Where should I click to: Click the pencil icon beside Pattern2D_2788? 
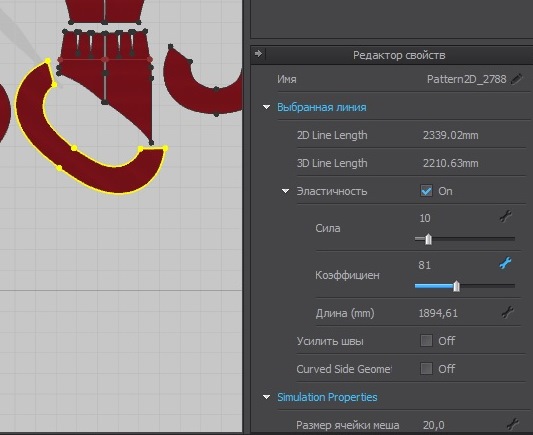(x=516, y=79)
